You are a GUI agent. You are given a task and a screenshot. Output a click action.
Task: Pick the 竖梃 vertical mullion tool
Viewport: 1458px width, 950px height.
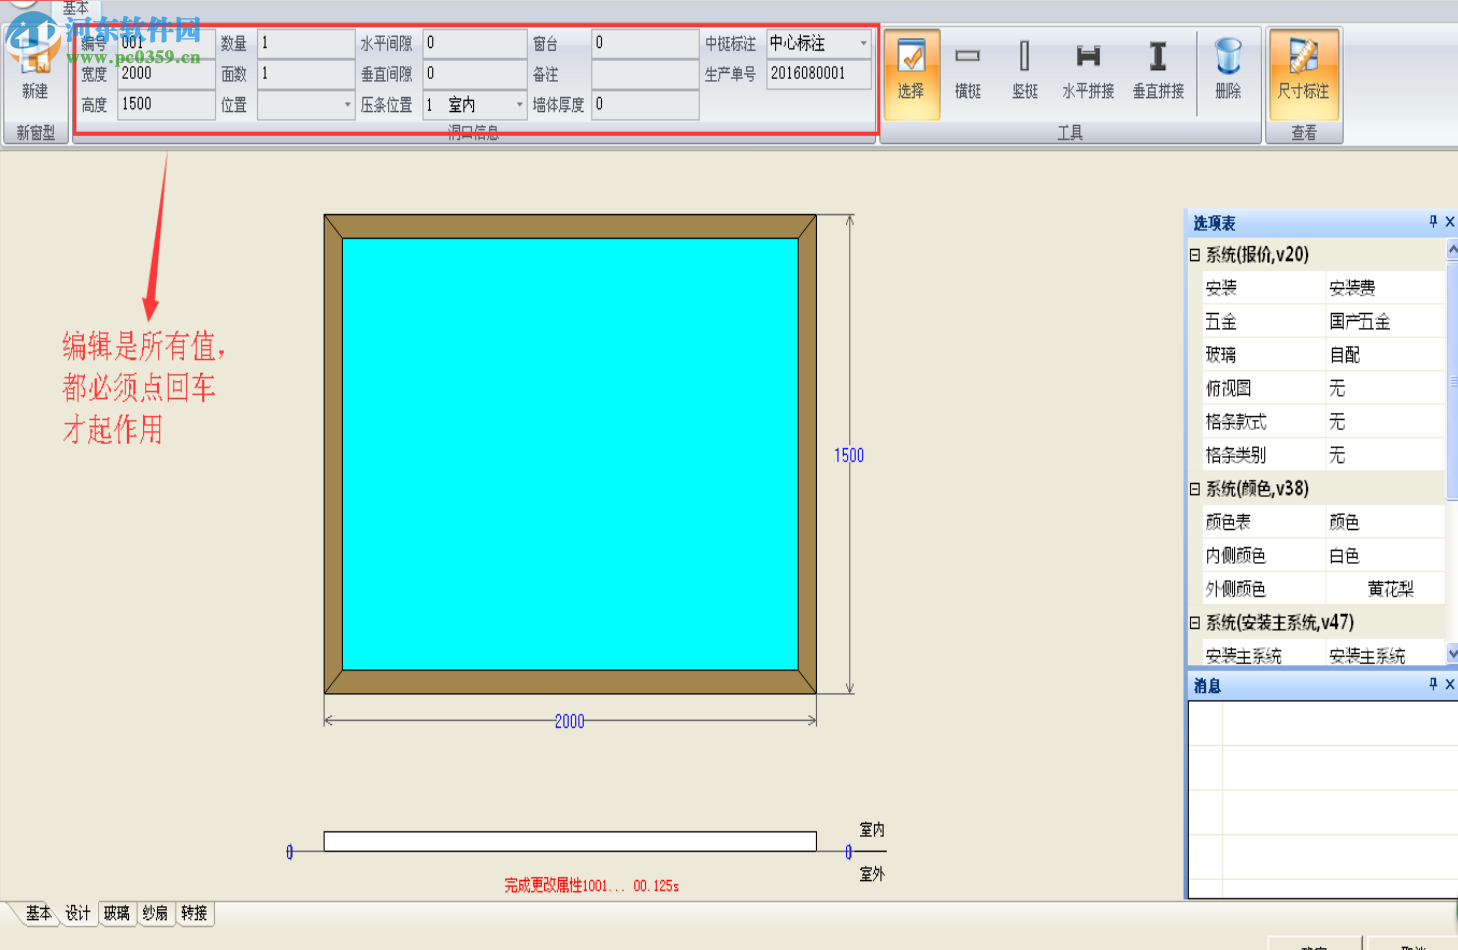coord(1025,73)
